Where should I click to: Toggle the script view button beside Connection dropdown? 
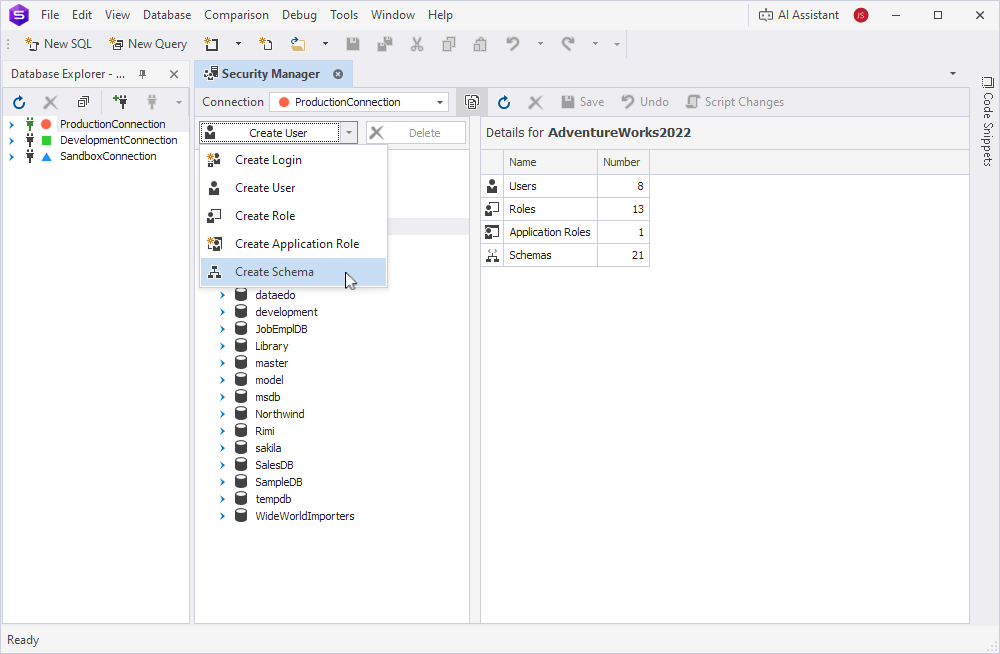coord(471,101)
